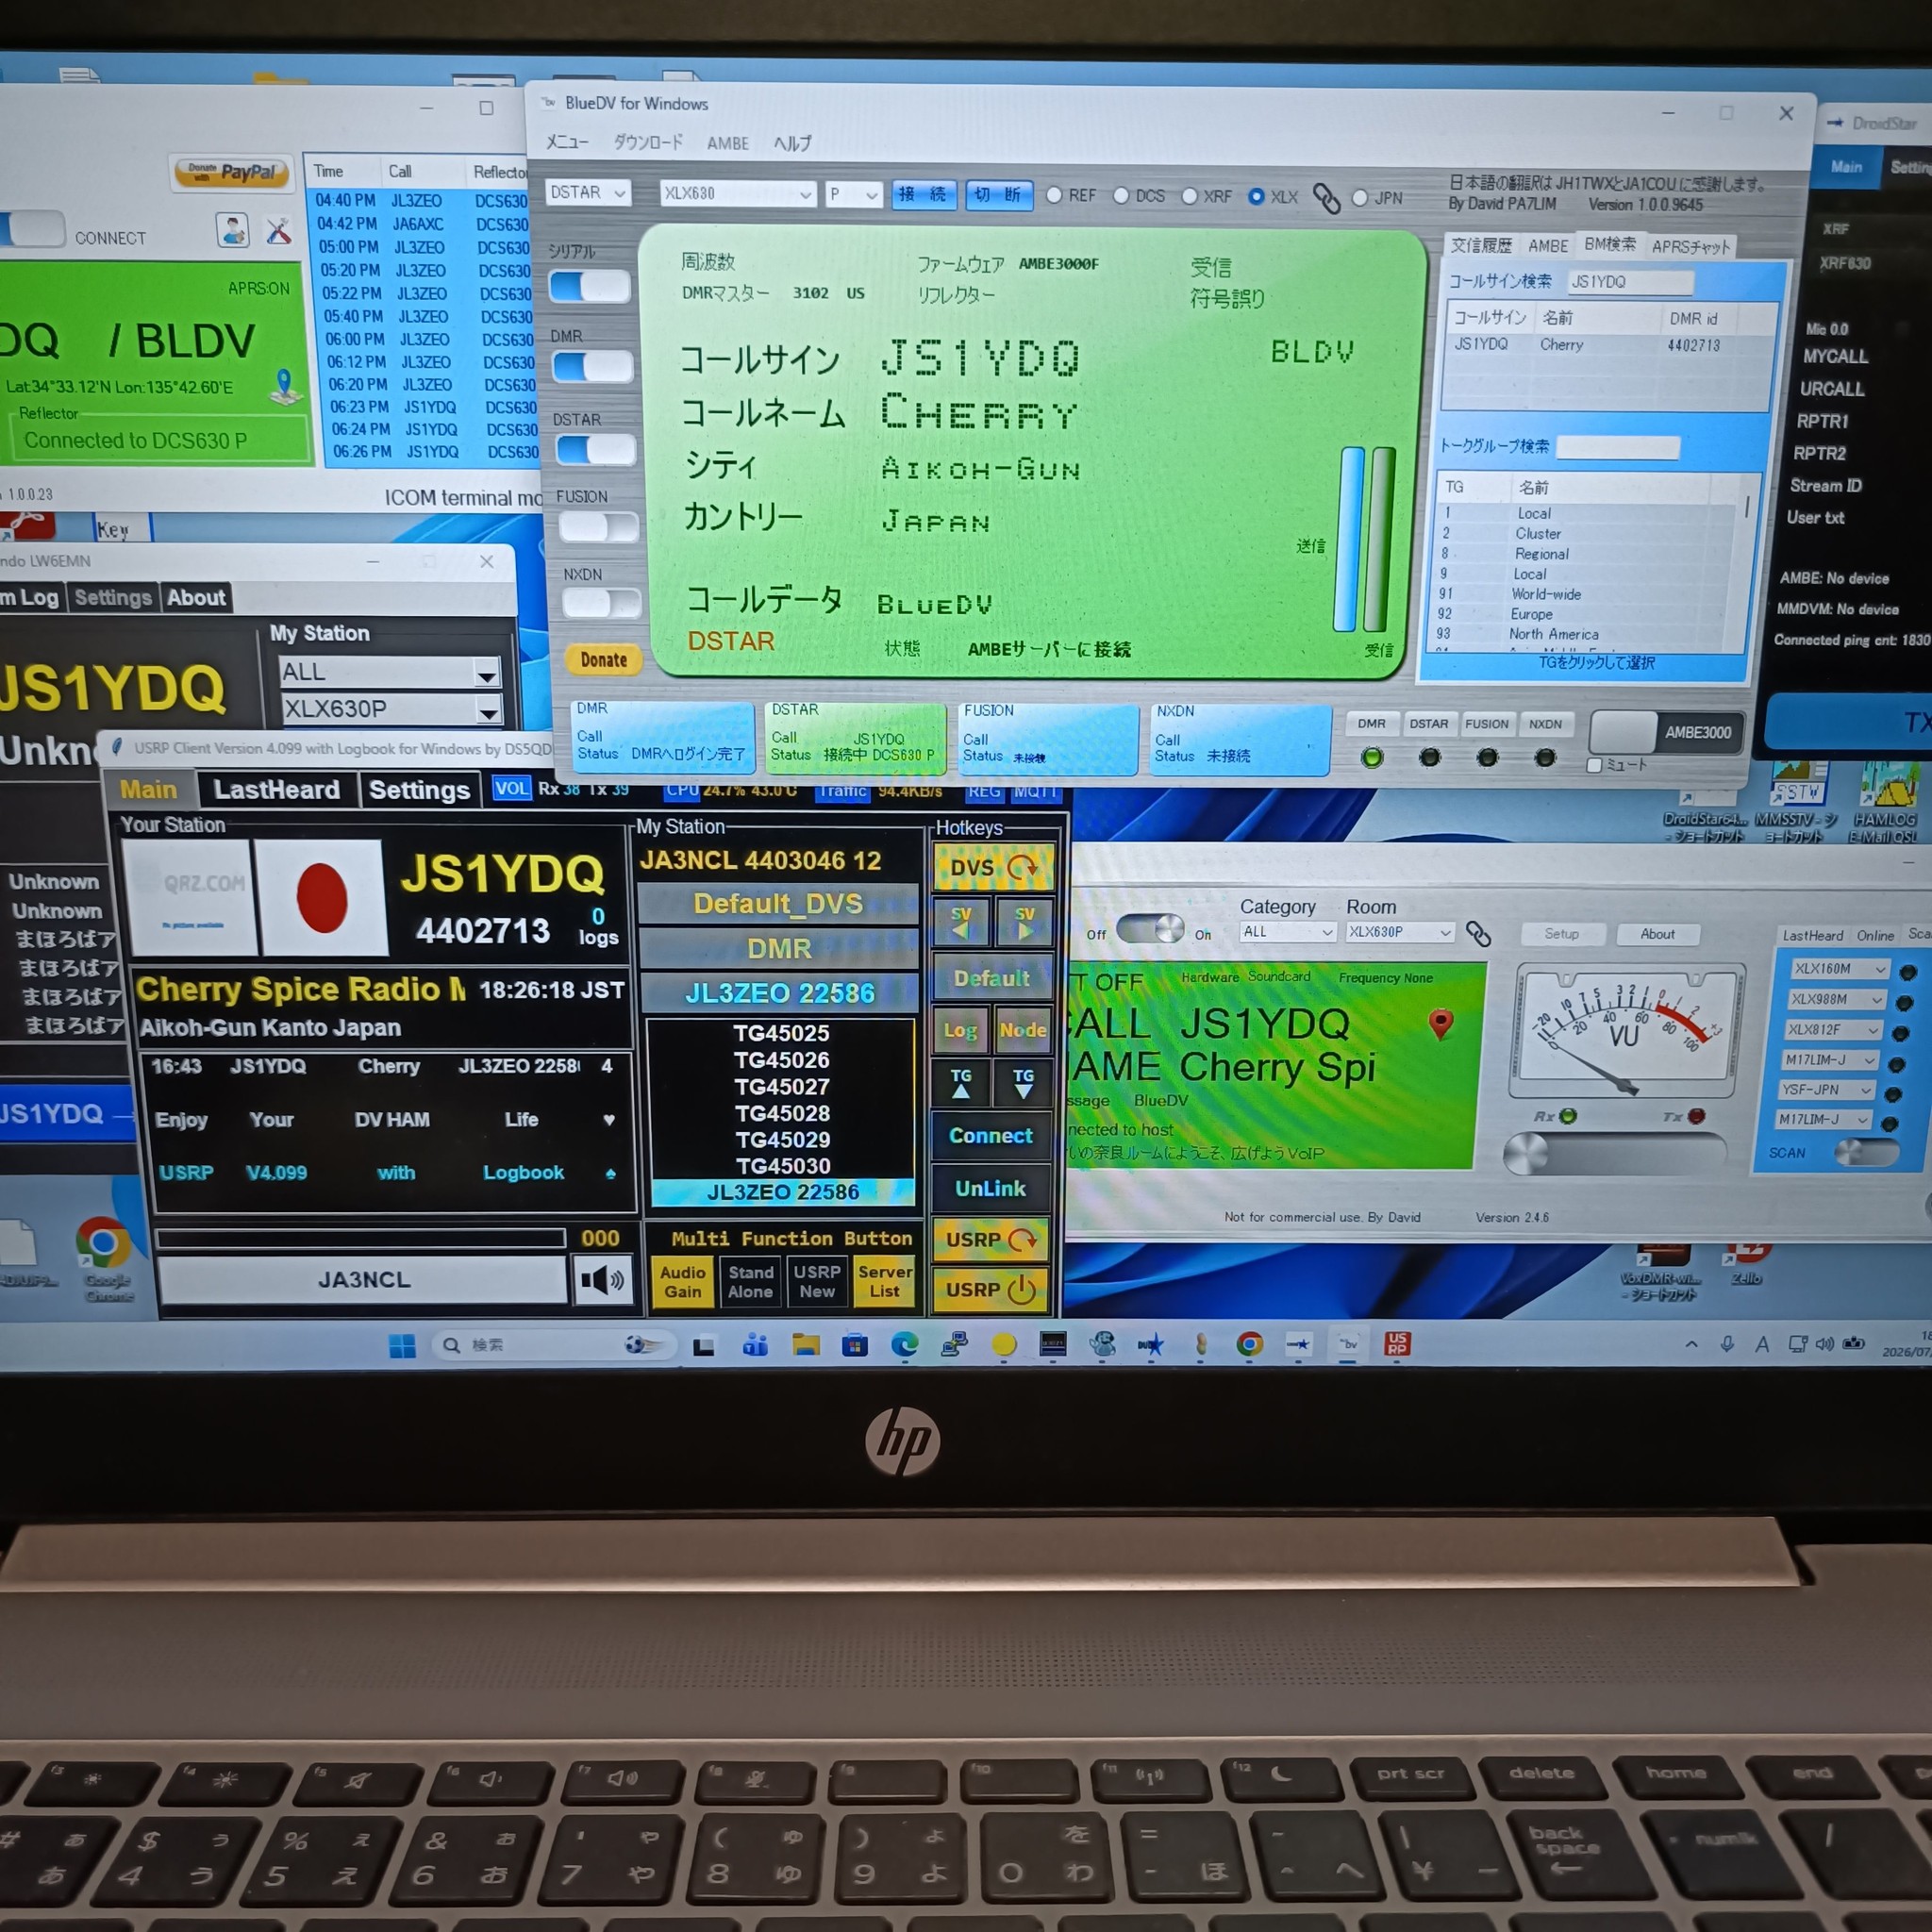Select the XLX radio button

(x=1256, y=196)
